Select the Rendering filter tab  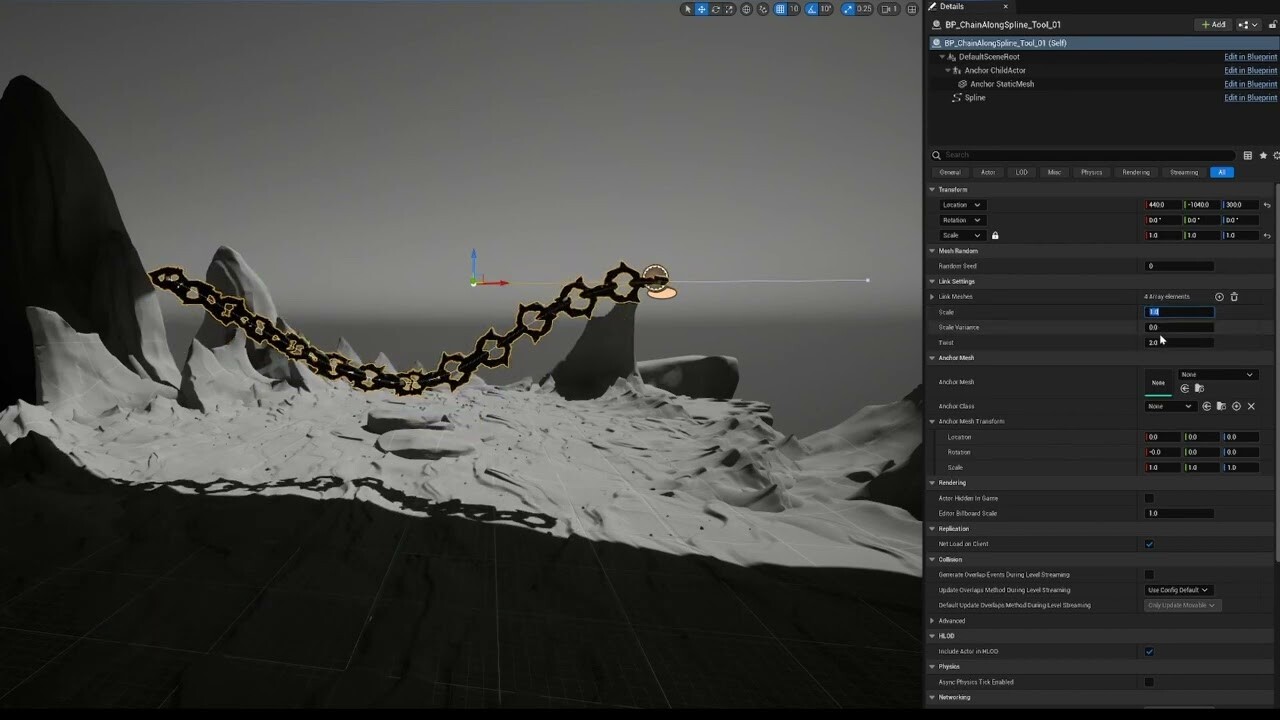(1136, 172)
